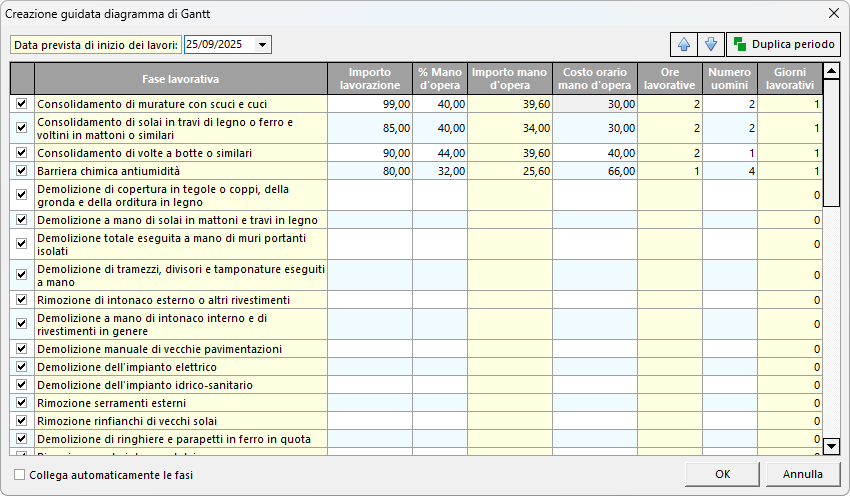
Task: Select Demolizione dell'impianto elettrico row
Action: pyautogui.click(x=180, y=367)
